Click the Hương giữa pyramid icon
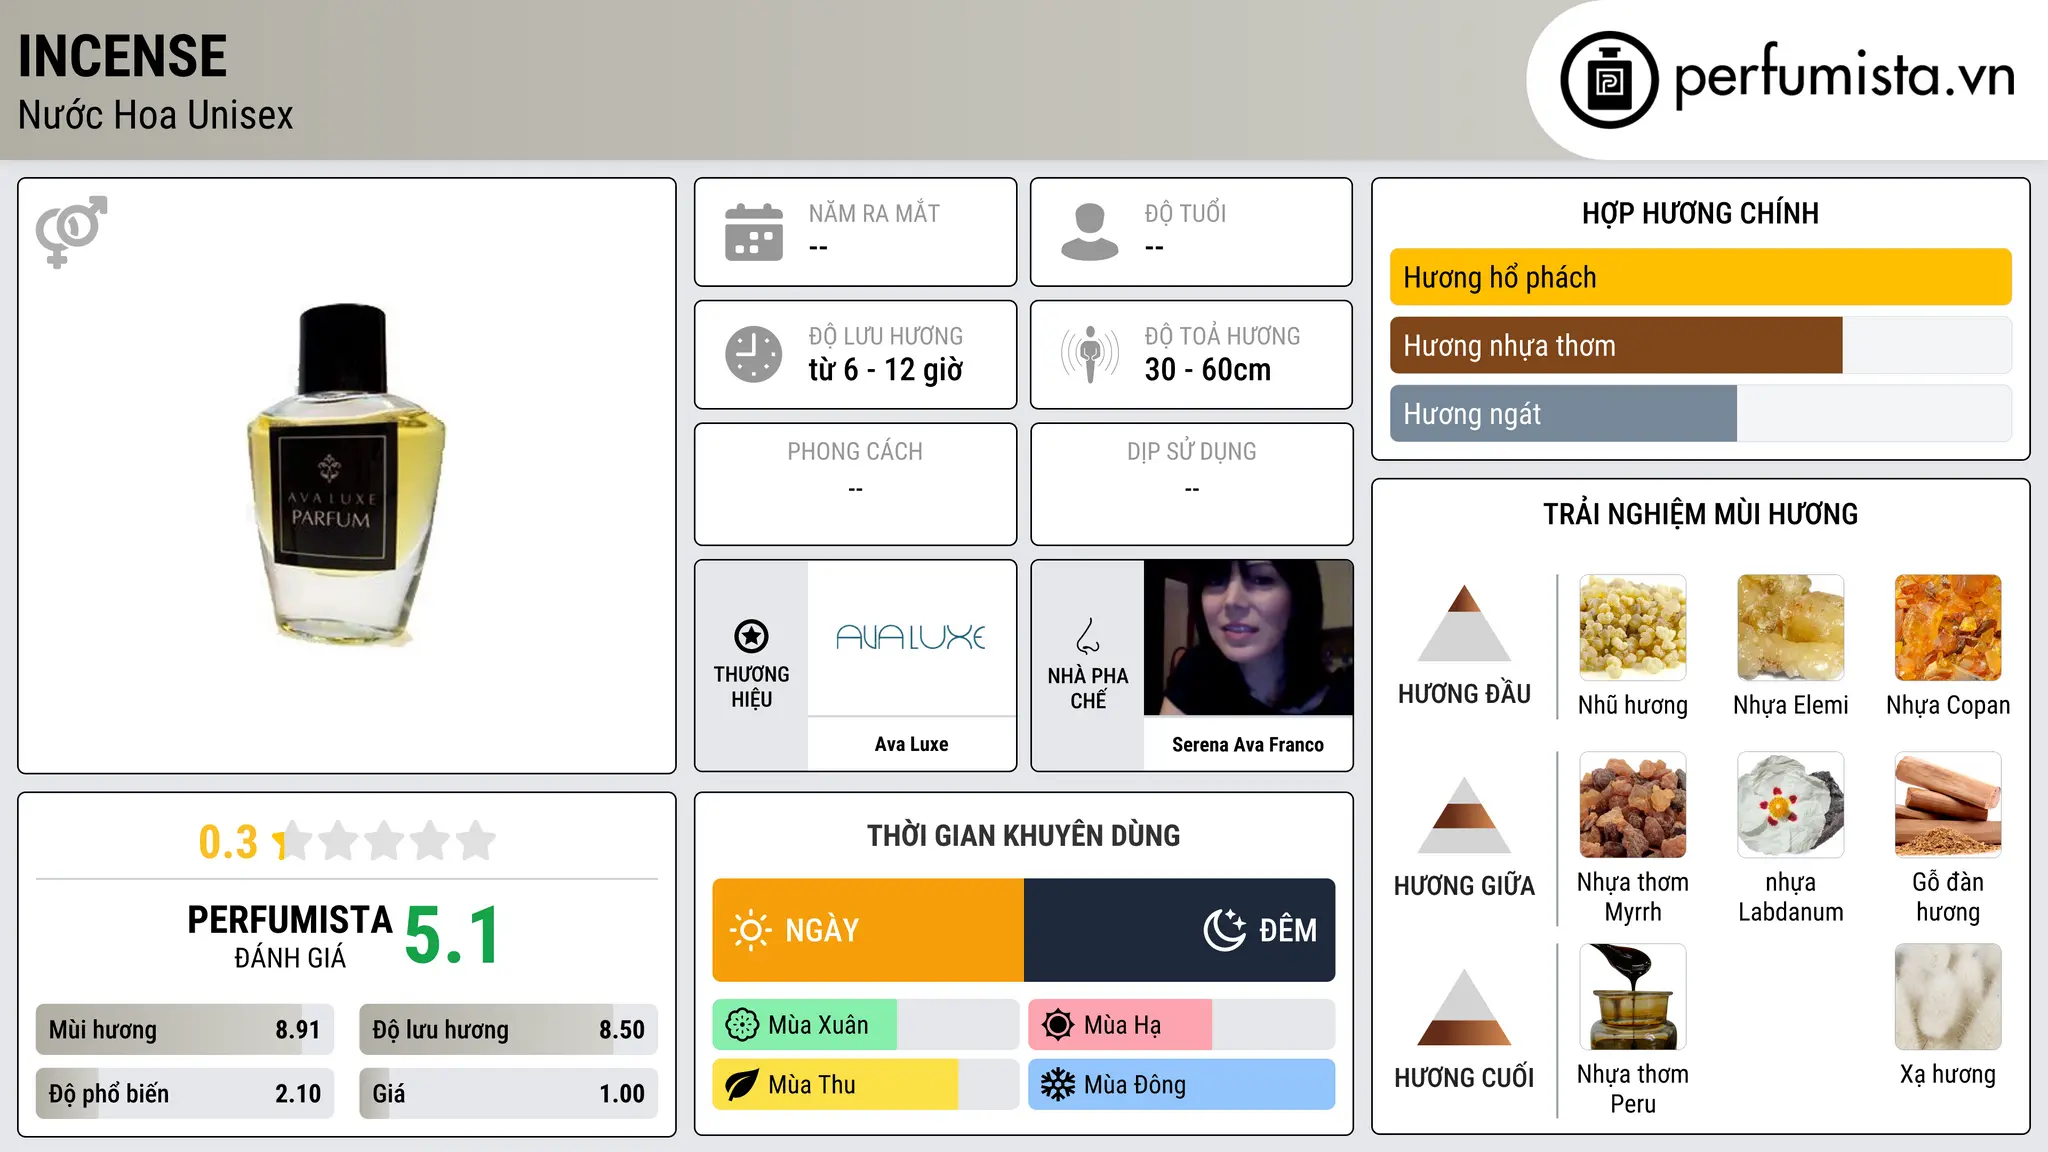Screen dimensions: 2048x1152 [1464, 815]
